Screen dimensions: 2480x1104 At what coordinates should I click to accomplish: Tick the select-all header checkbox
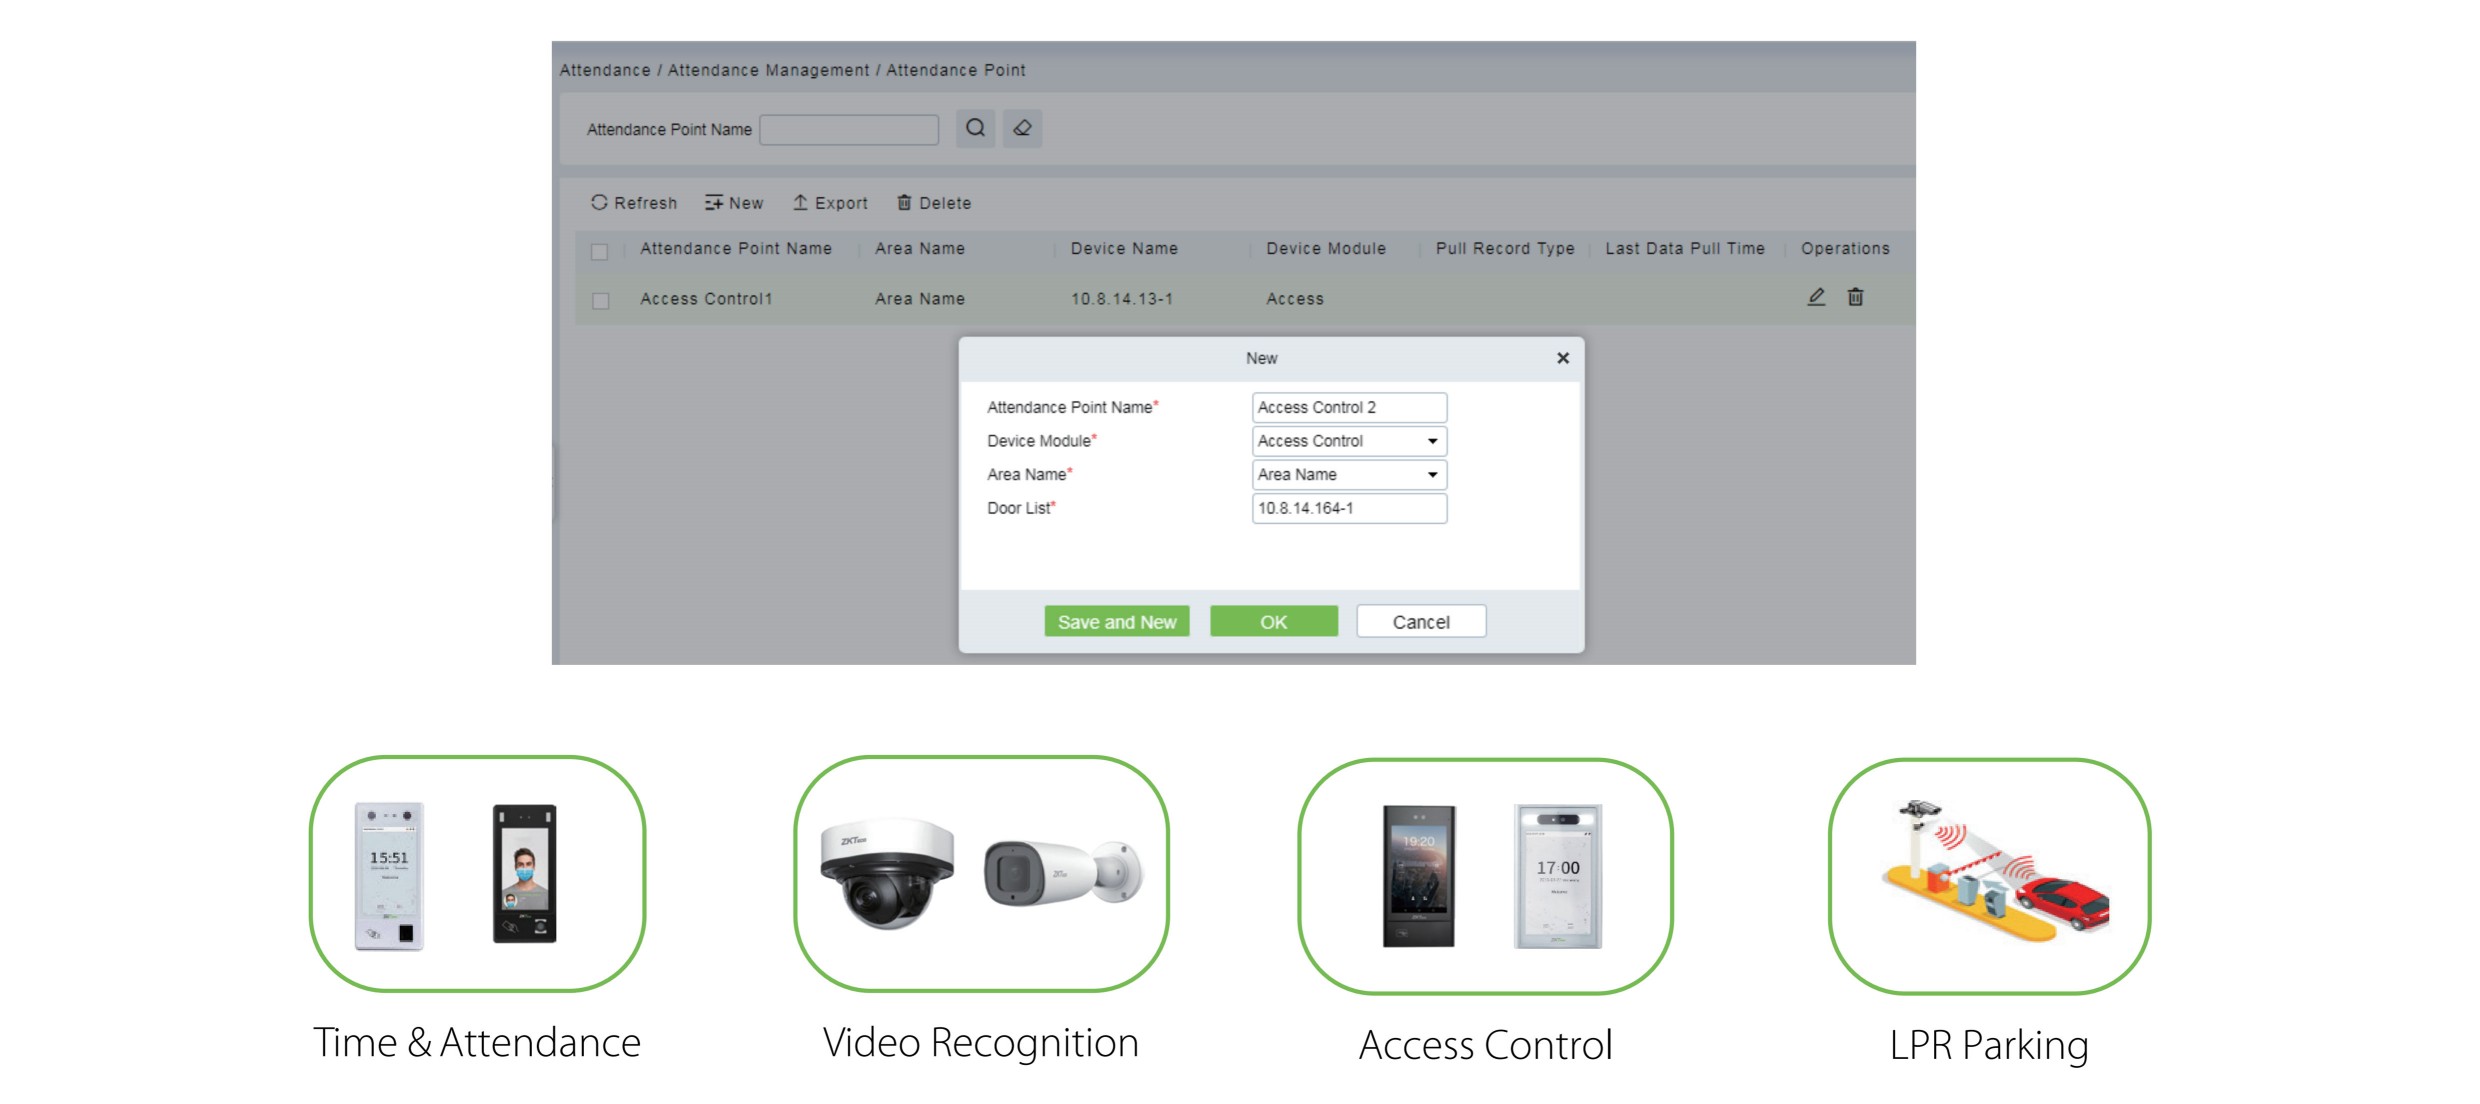pyautogui.click(x=599, y=251)
